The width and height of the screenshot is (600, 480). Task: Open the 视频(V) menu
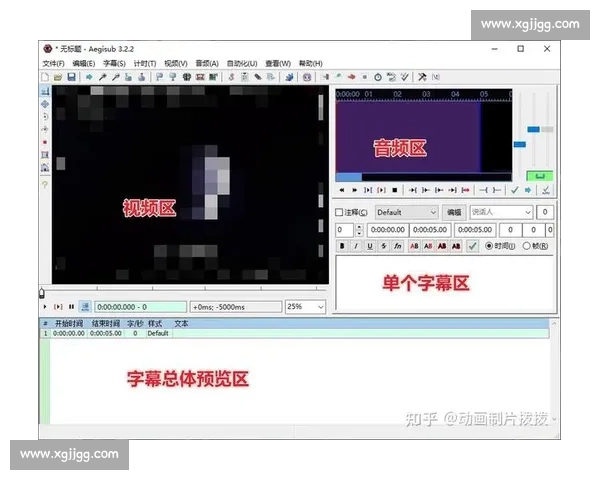pyautogui.click(x=175, y=63)
